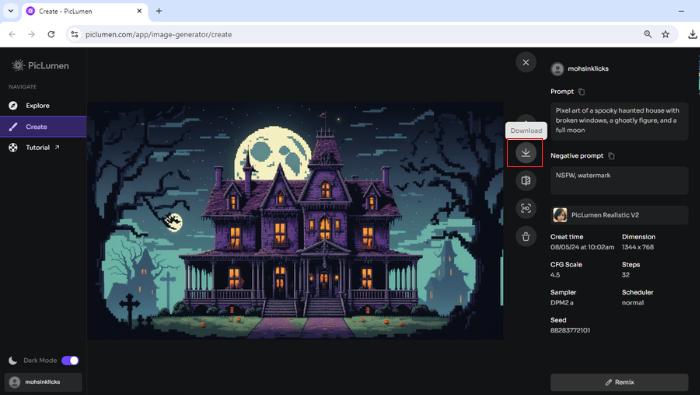Click the Tutorial film reel icon
Image resolution: width=700 pixels, height=395 pixels.
[x=13, y=147]
